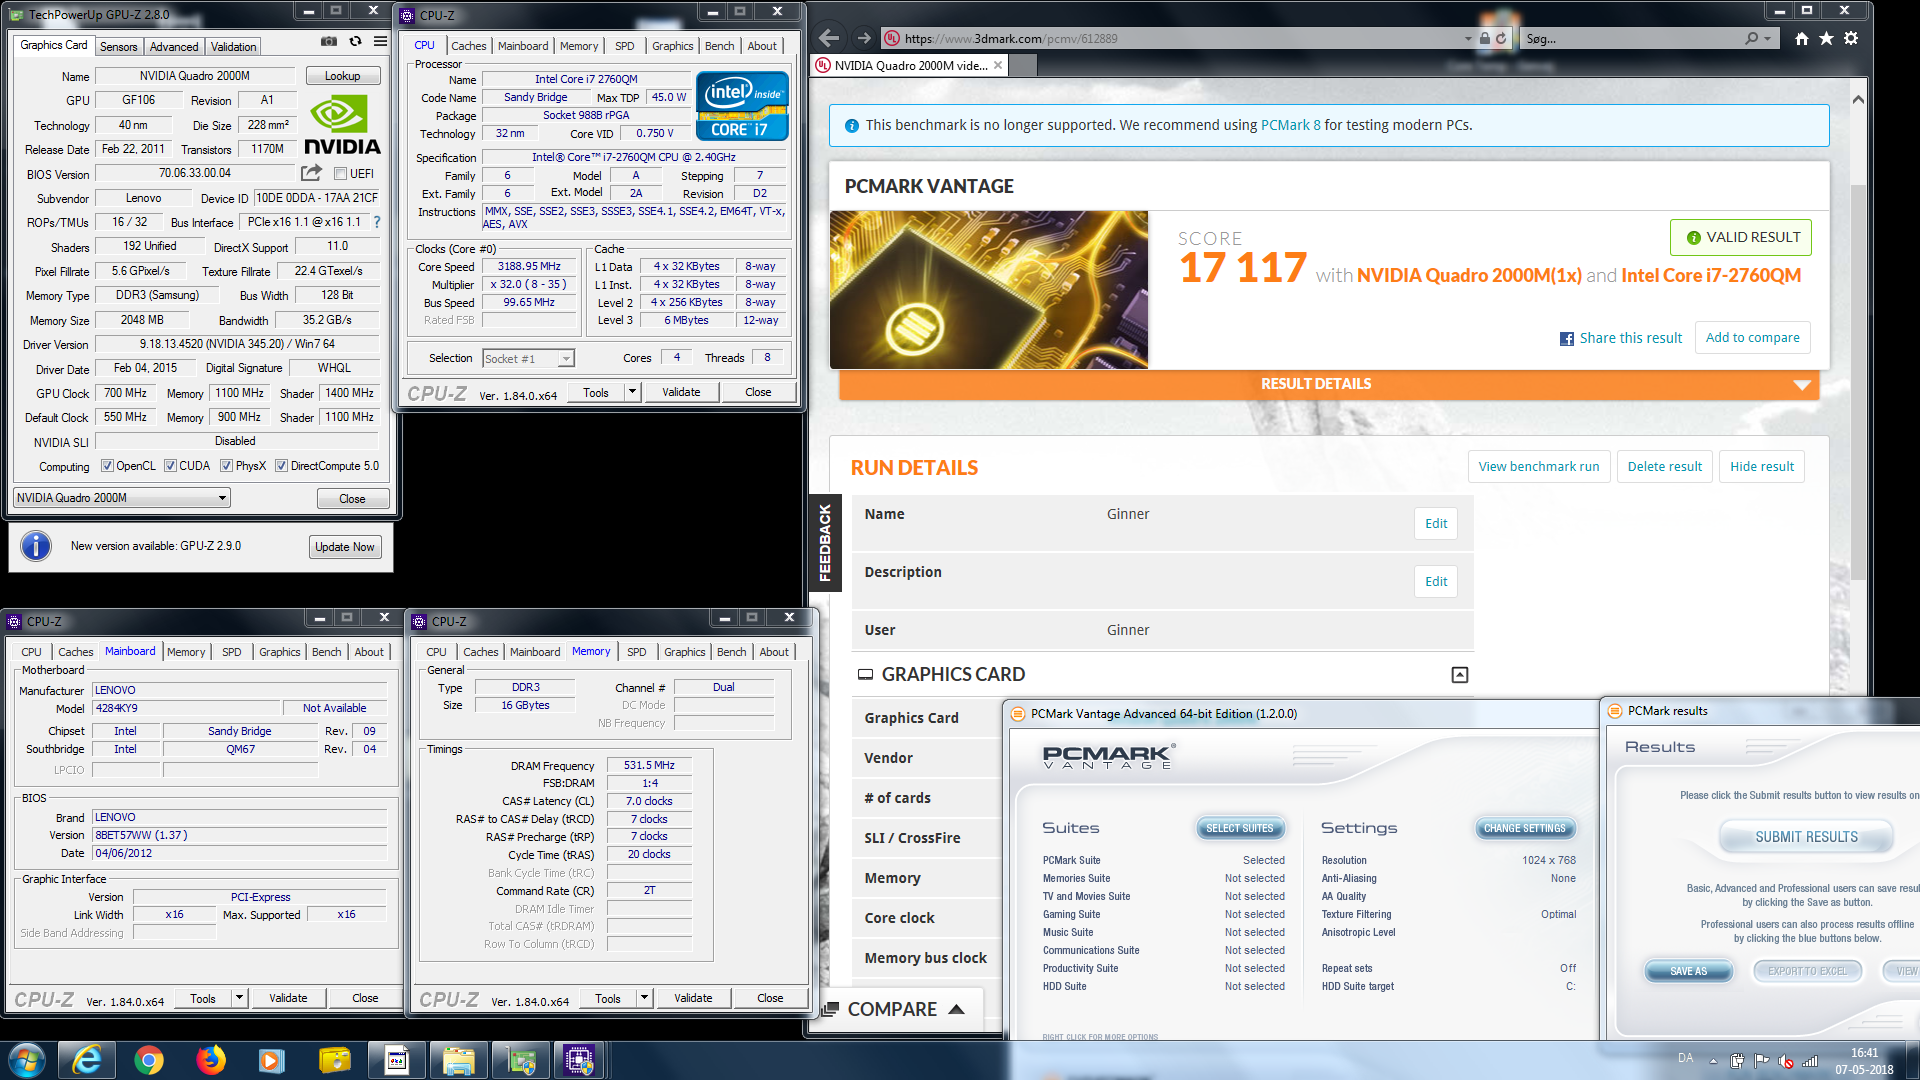Click the browser home icon
1920x1080 pixels.
click(x=1801, y=39)
